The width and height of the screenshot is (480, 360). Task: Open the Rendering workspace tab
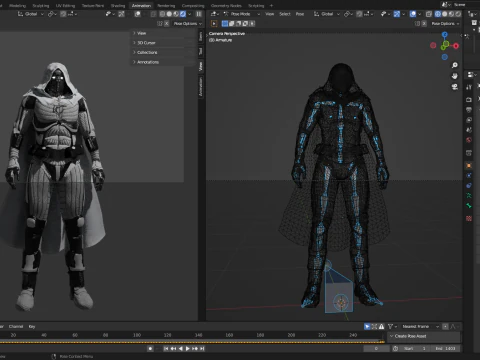coord(166,6)
